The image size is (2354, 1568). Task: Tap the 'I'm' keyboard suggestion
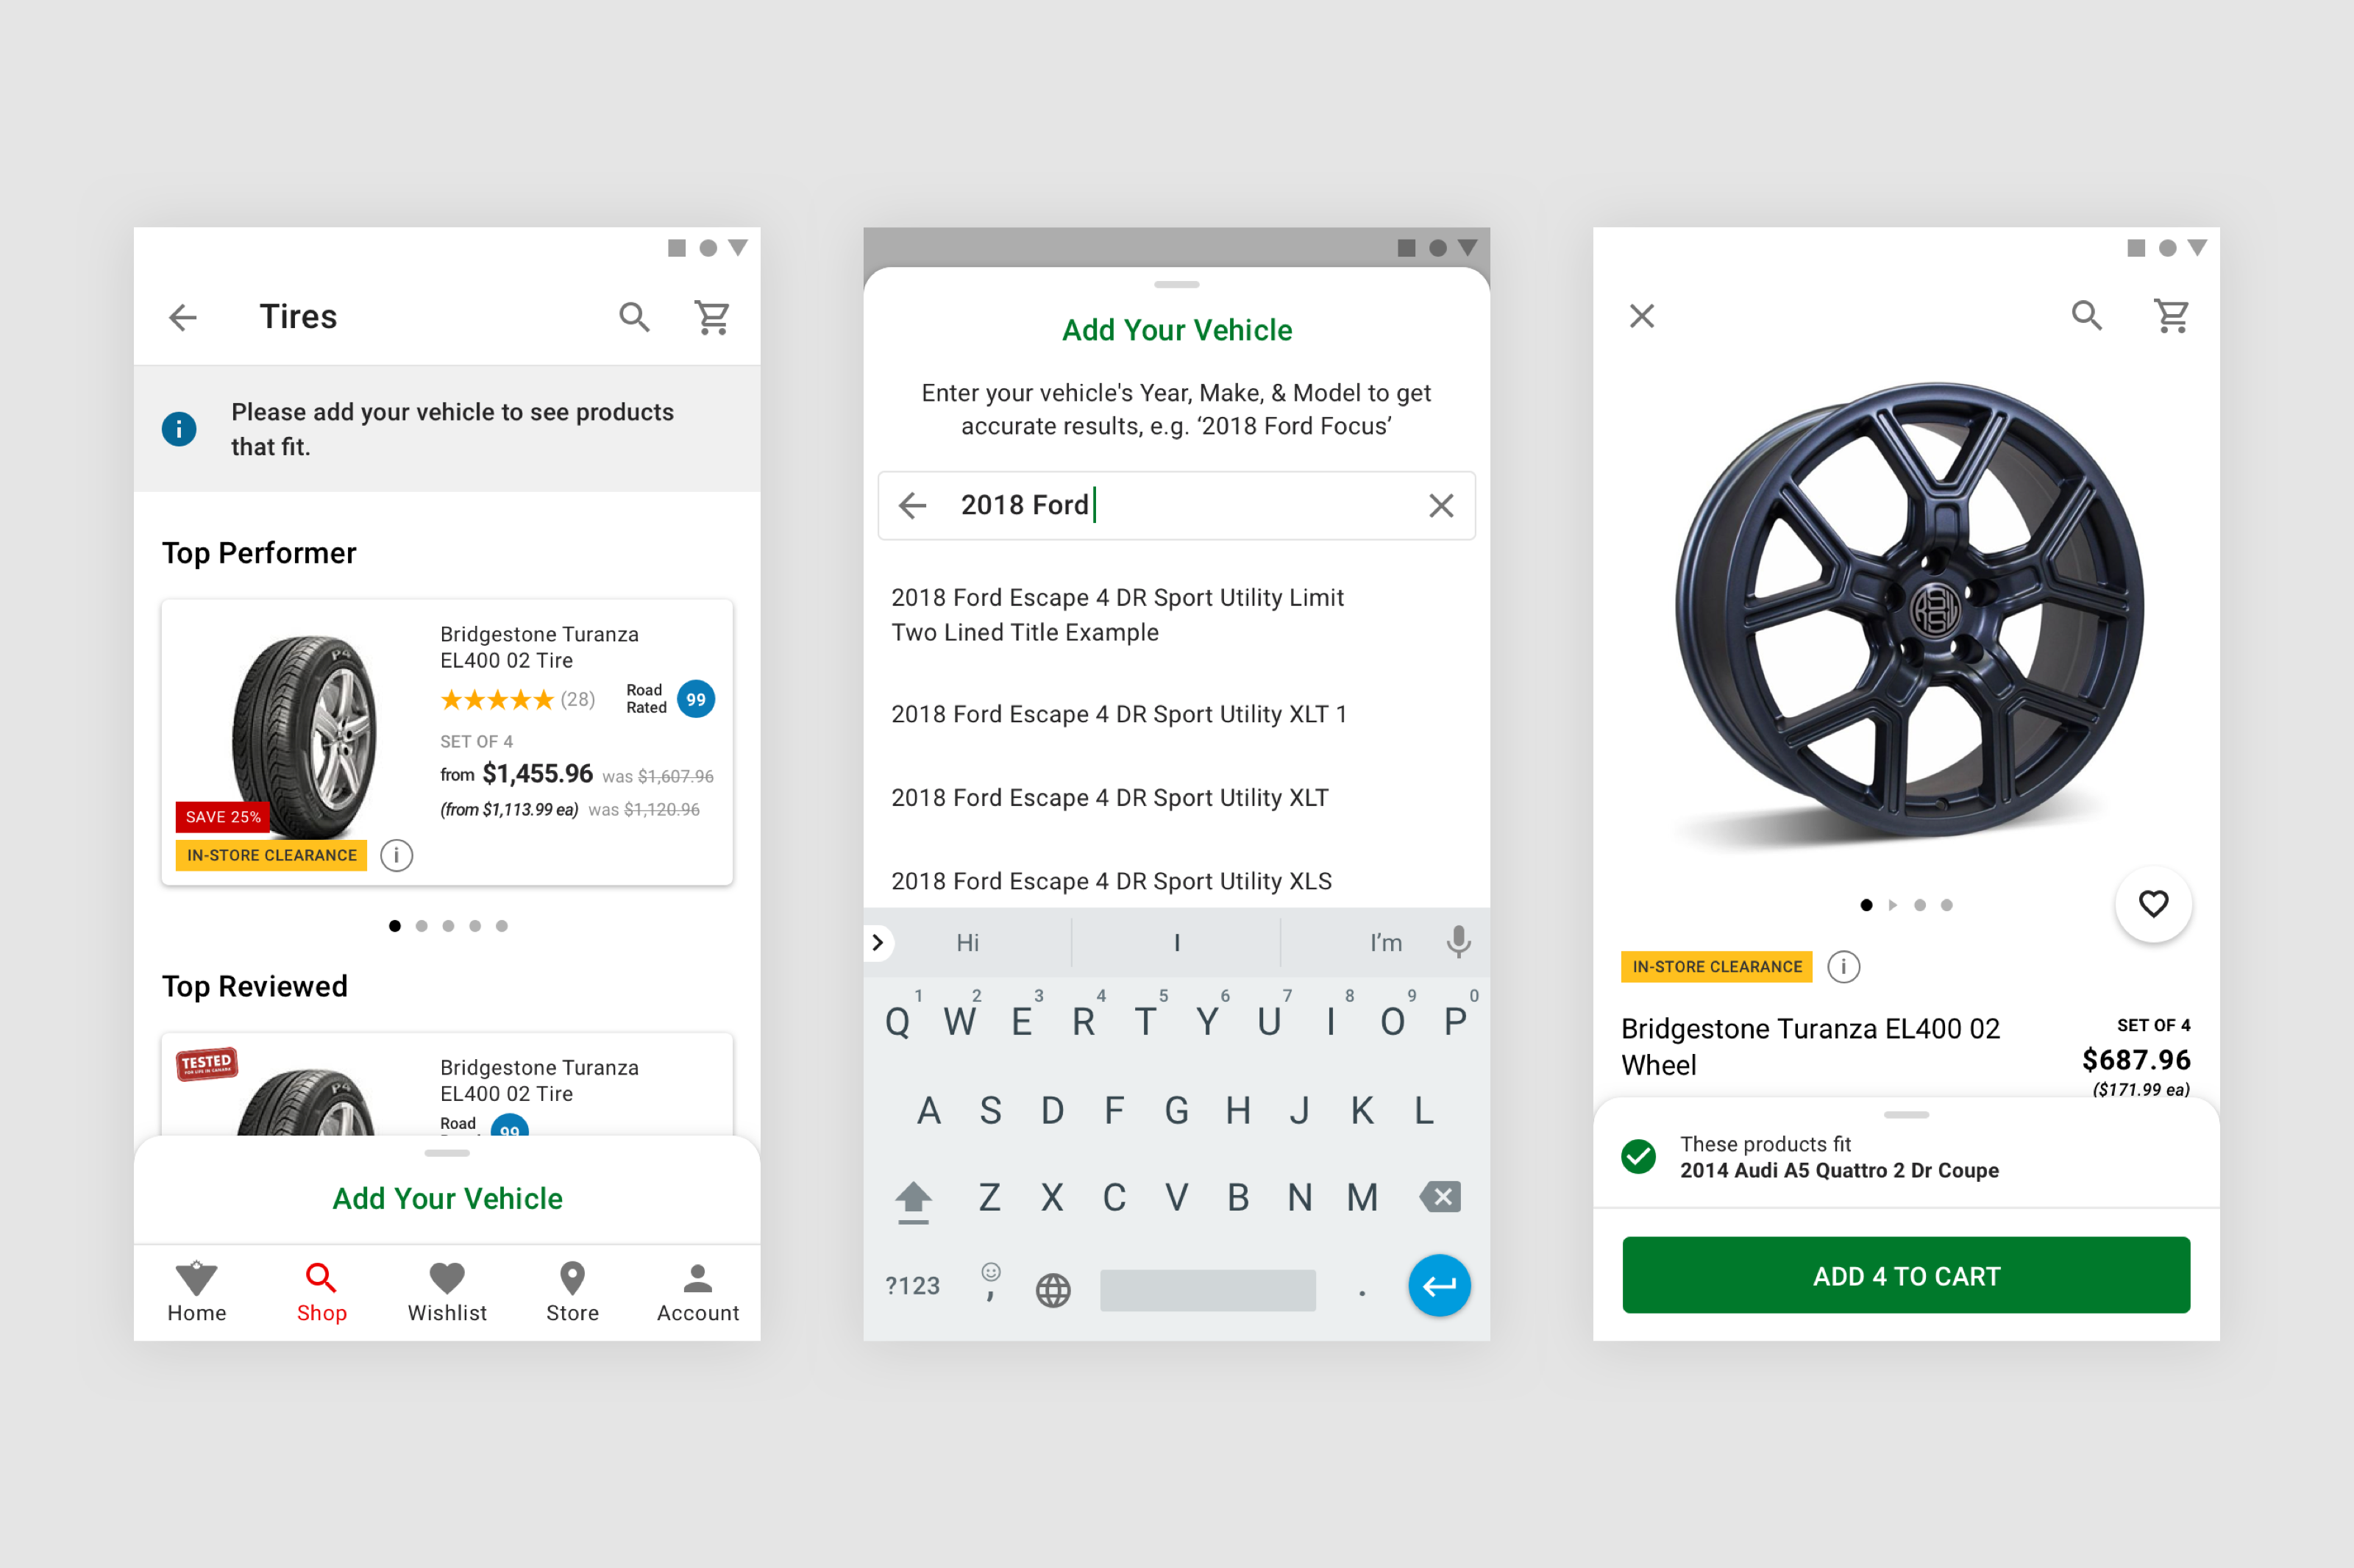[x=1386, y=942]
